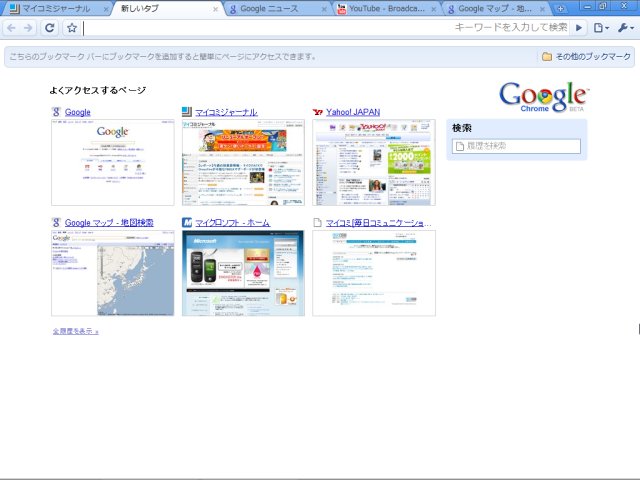Screen dimensions: 640x480
Task: Open the Google link
Action: [x=78, y=112]
